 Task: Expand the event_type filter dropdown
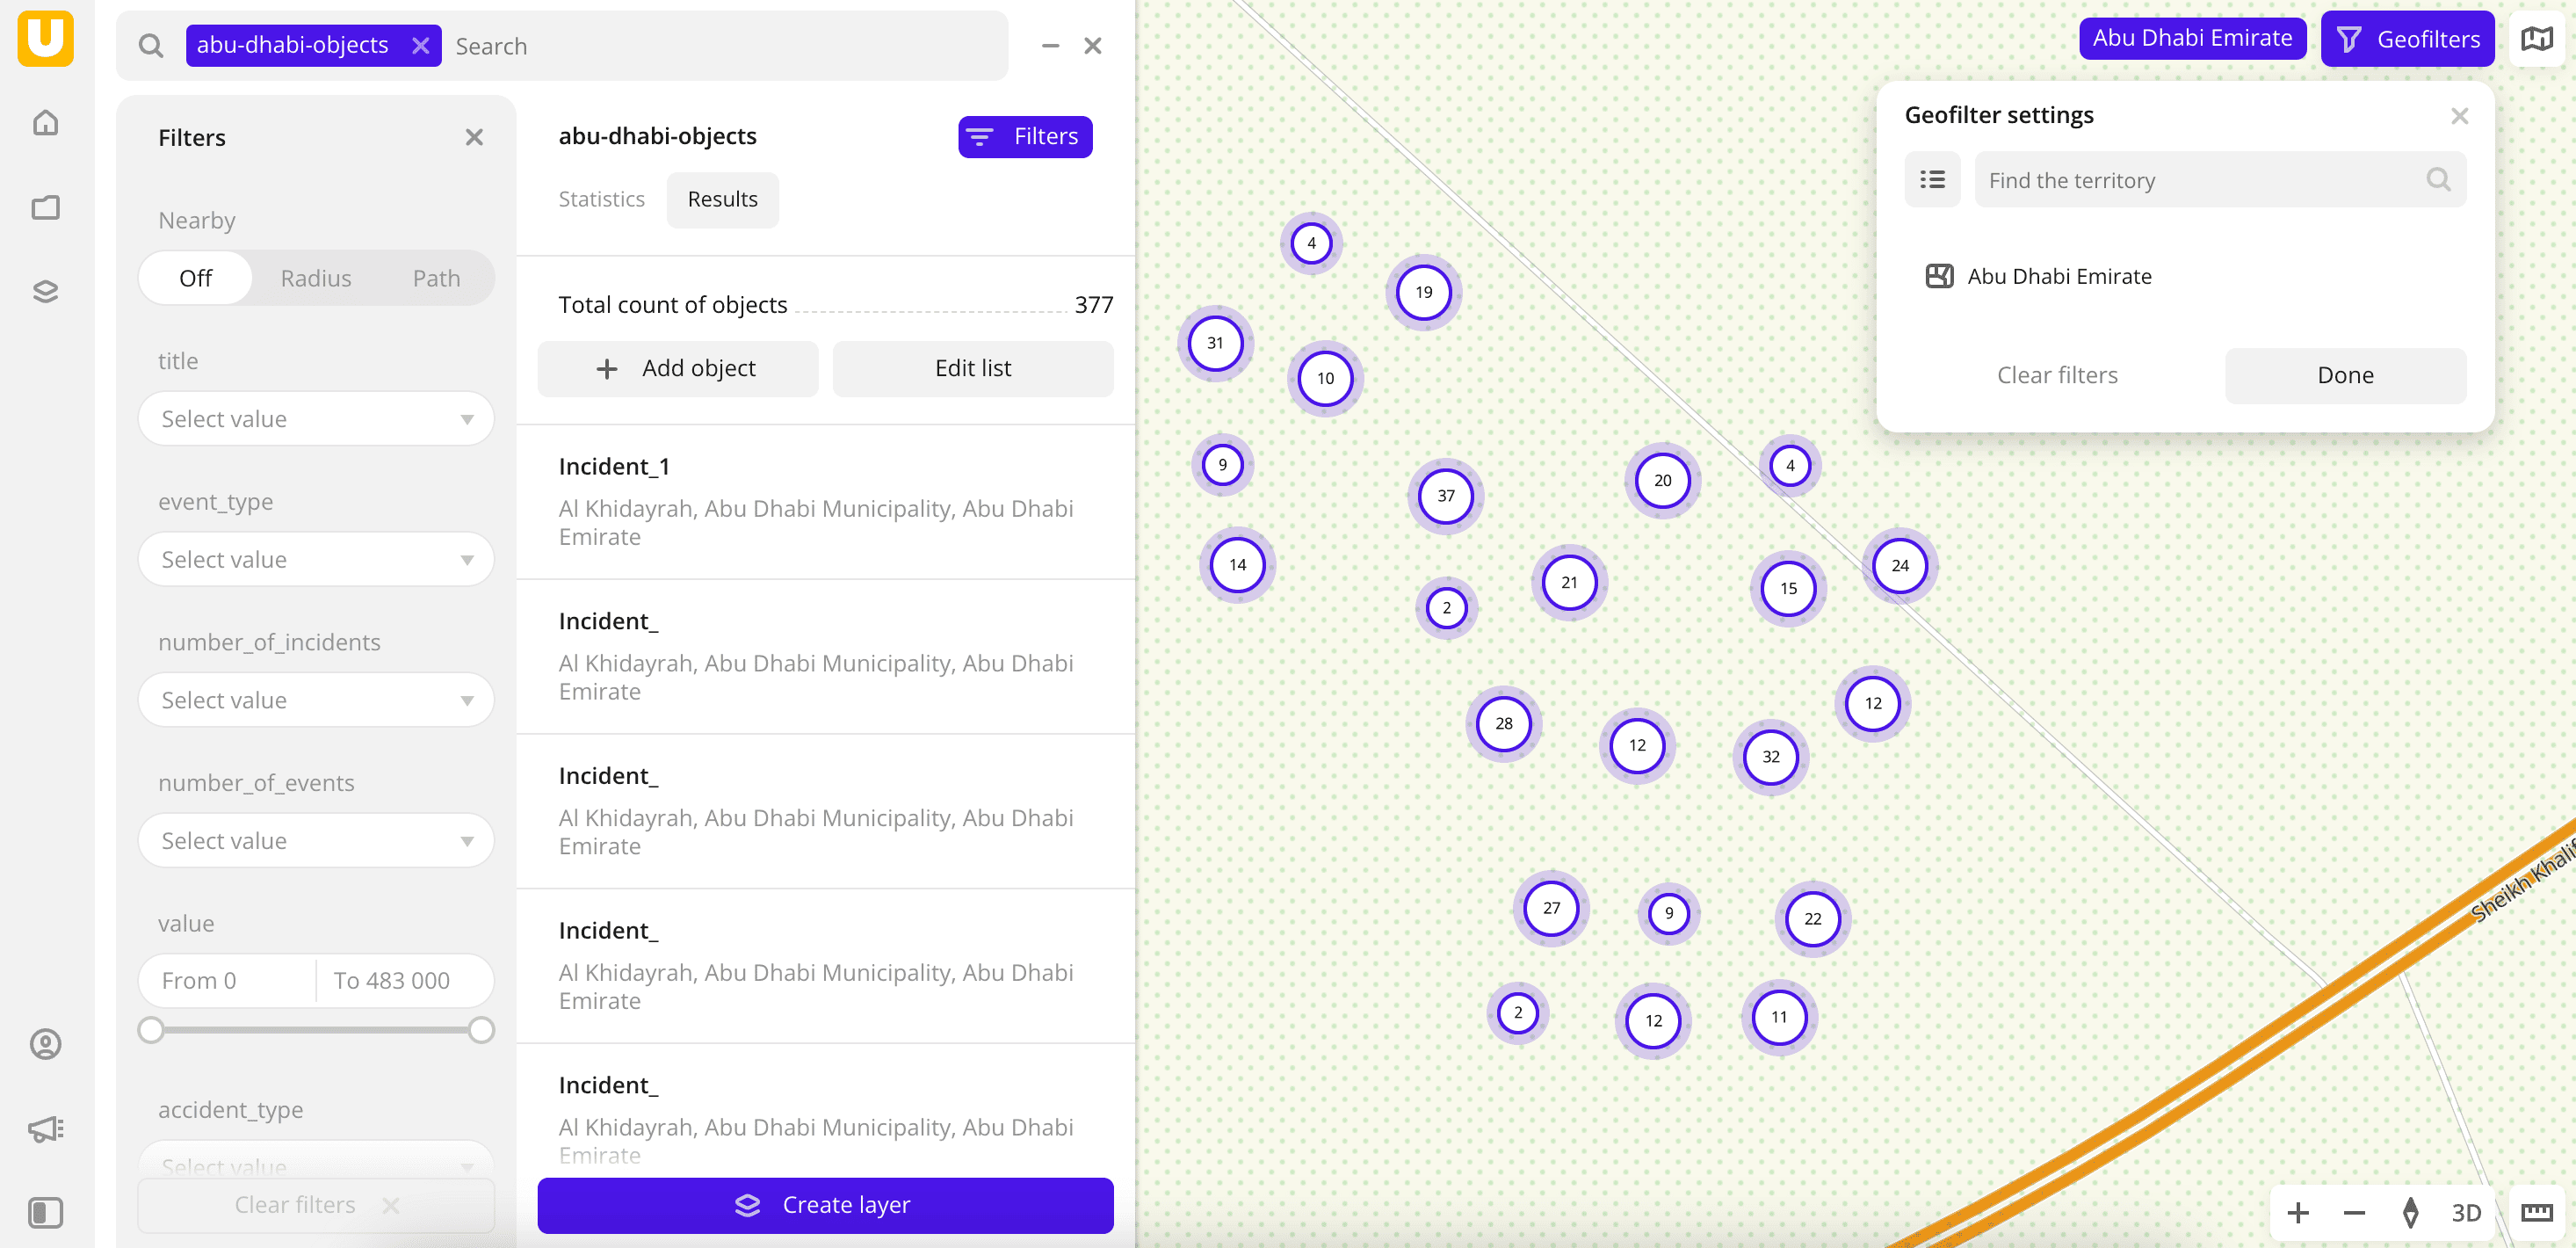[314, 559]
